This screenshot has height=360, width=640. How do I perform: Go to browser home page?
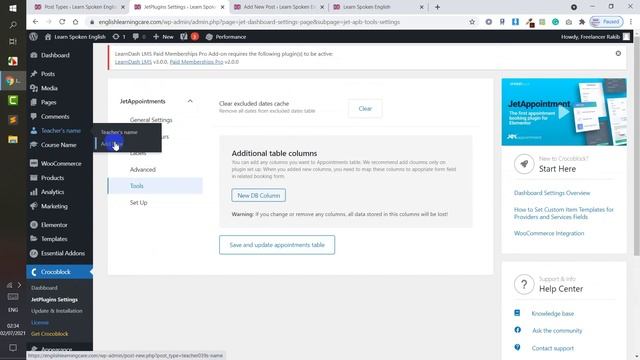pos(76,22)
